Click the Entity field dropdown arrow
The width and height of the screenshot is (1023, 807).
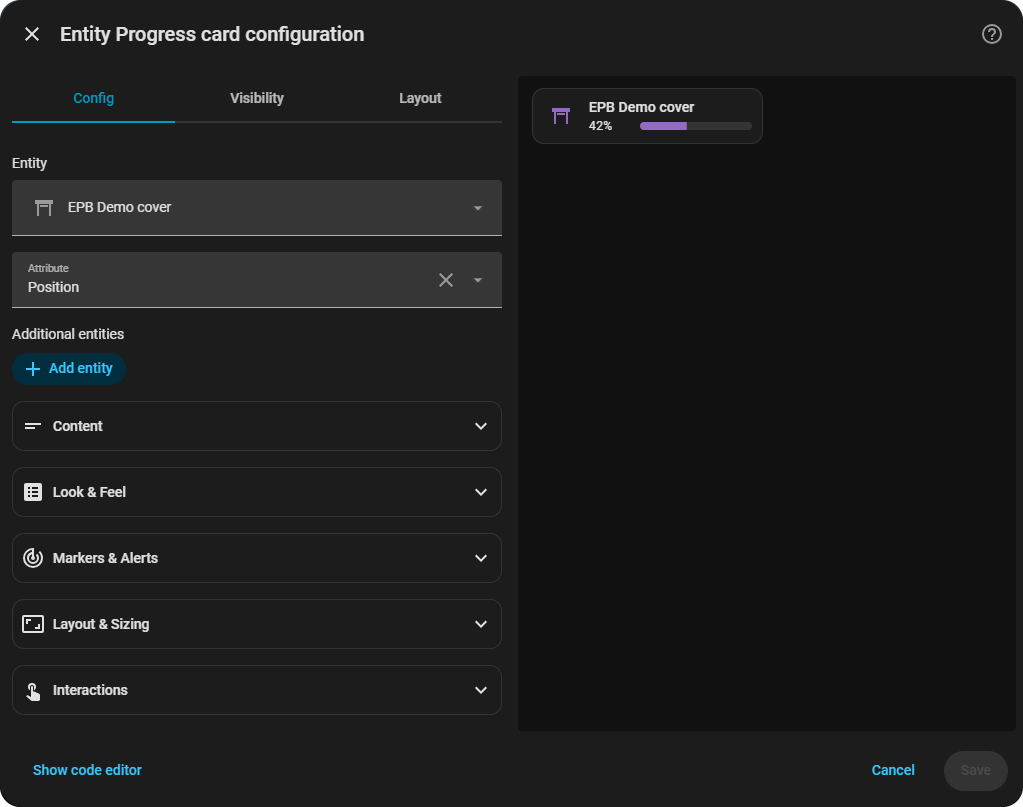[478, 208]
